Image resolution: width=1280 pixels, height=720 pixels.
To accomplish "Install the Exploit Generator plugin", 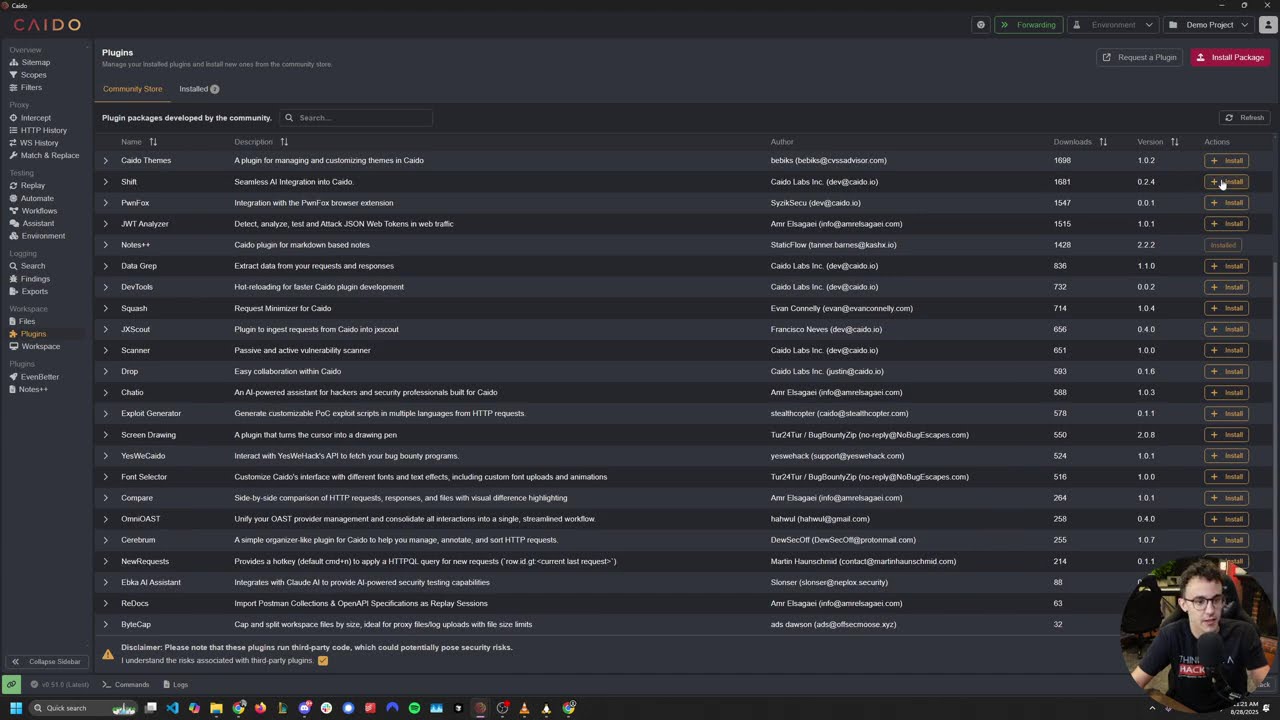I will (1226, 414).
